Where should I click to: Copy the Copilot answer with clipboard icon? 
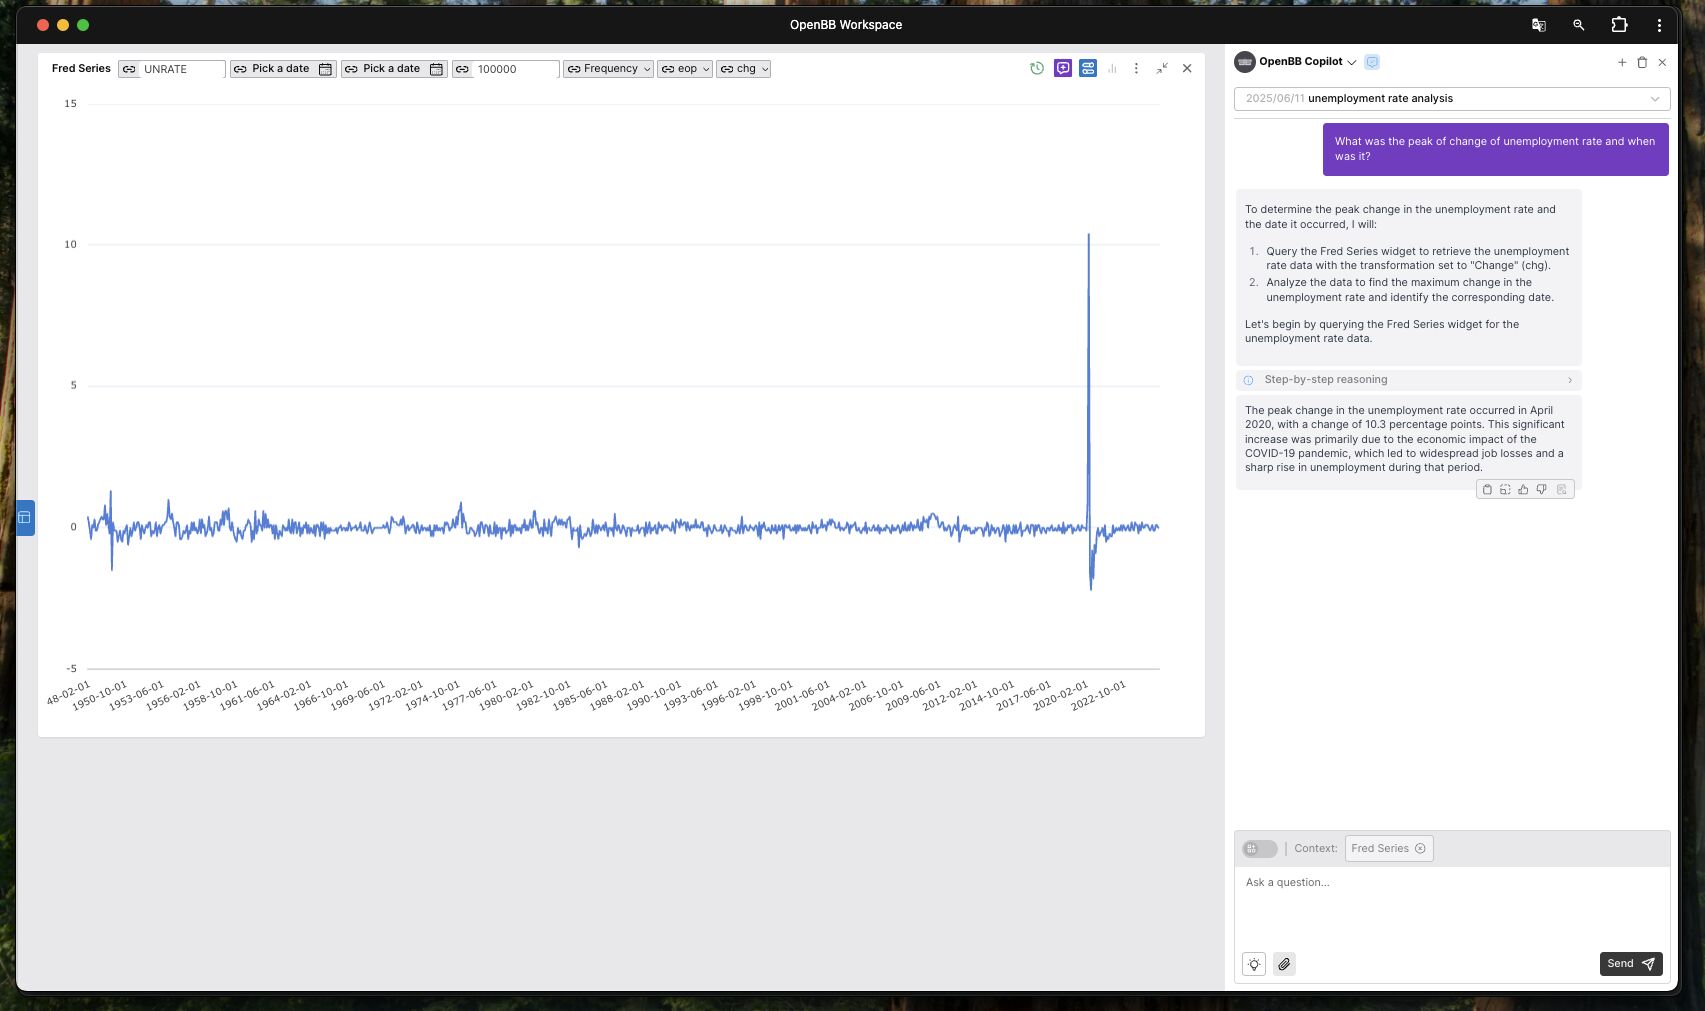tap(1487, 489)
